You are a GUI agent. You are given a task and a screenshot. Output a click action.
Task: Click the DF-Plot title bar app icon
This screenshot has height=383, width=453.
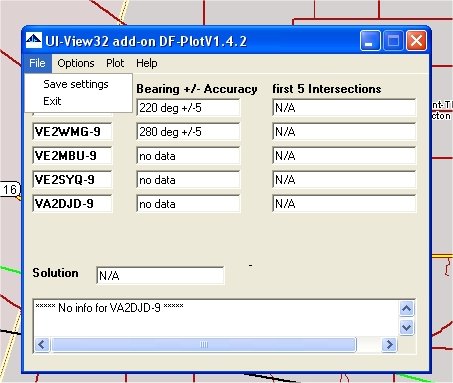(34, 40)
